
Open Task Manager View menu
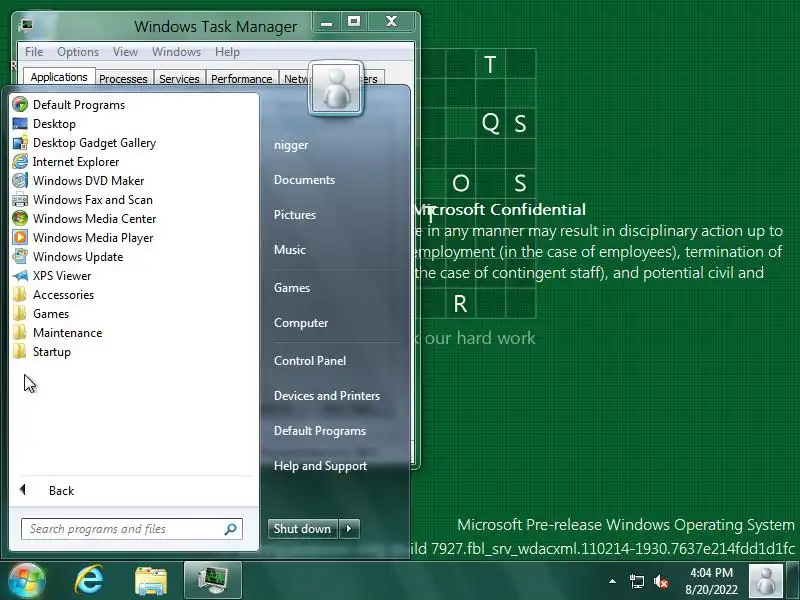click(x=126, y=52)
